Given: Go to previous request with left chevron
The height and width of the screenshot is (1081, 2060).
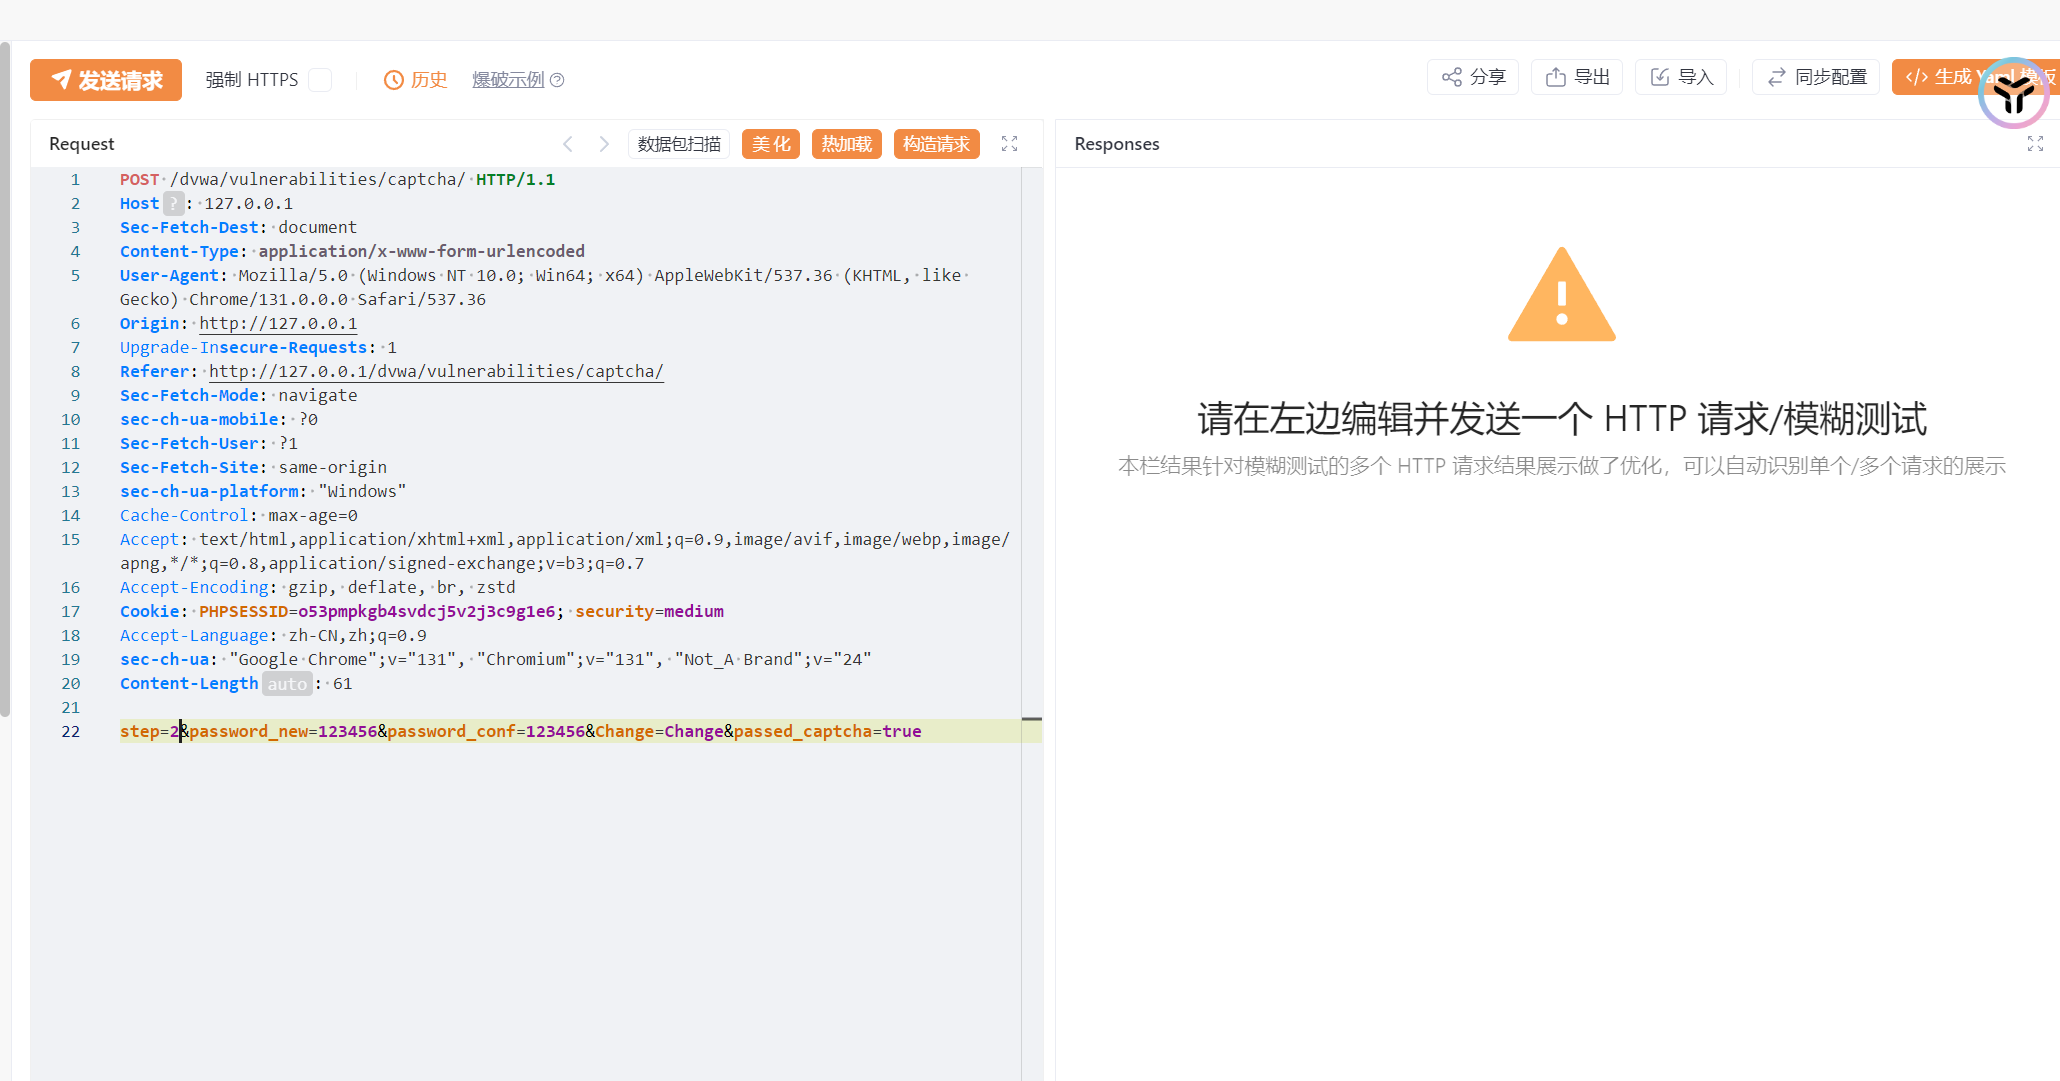Looking at the screenshot, I should point(568,144).
